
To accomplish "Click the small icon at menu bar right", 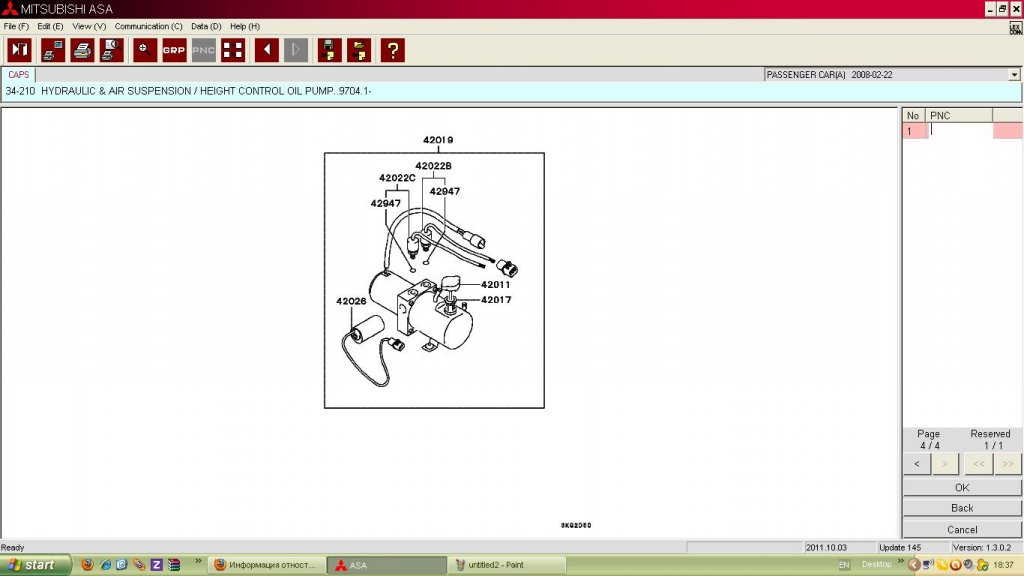I will click(1016, 27).
